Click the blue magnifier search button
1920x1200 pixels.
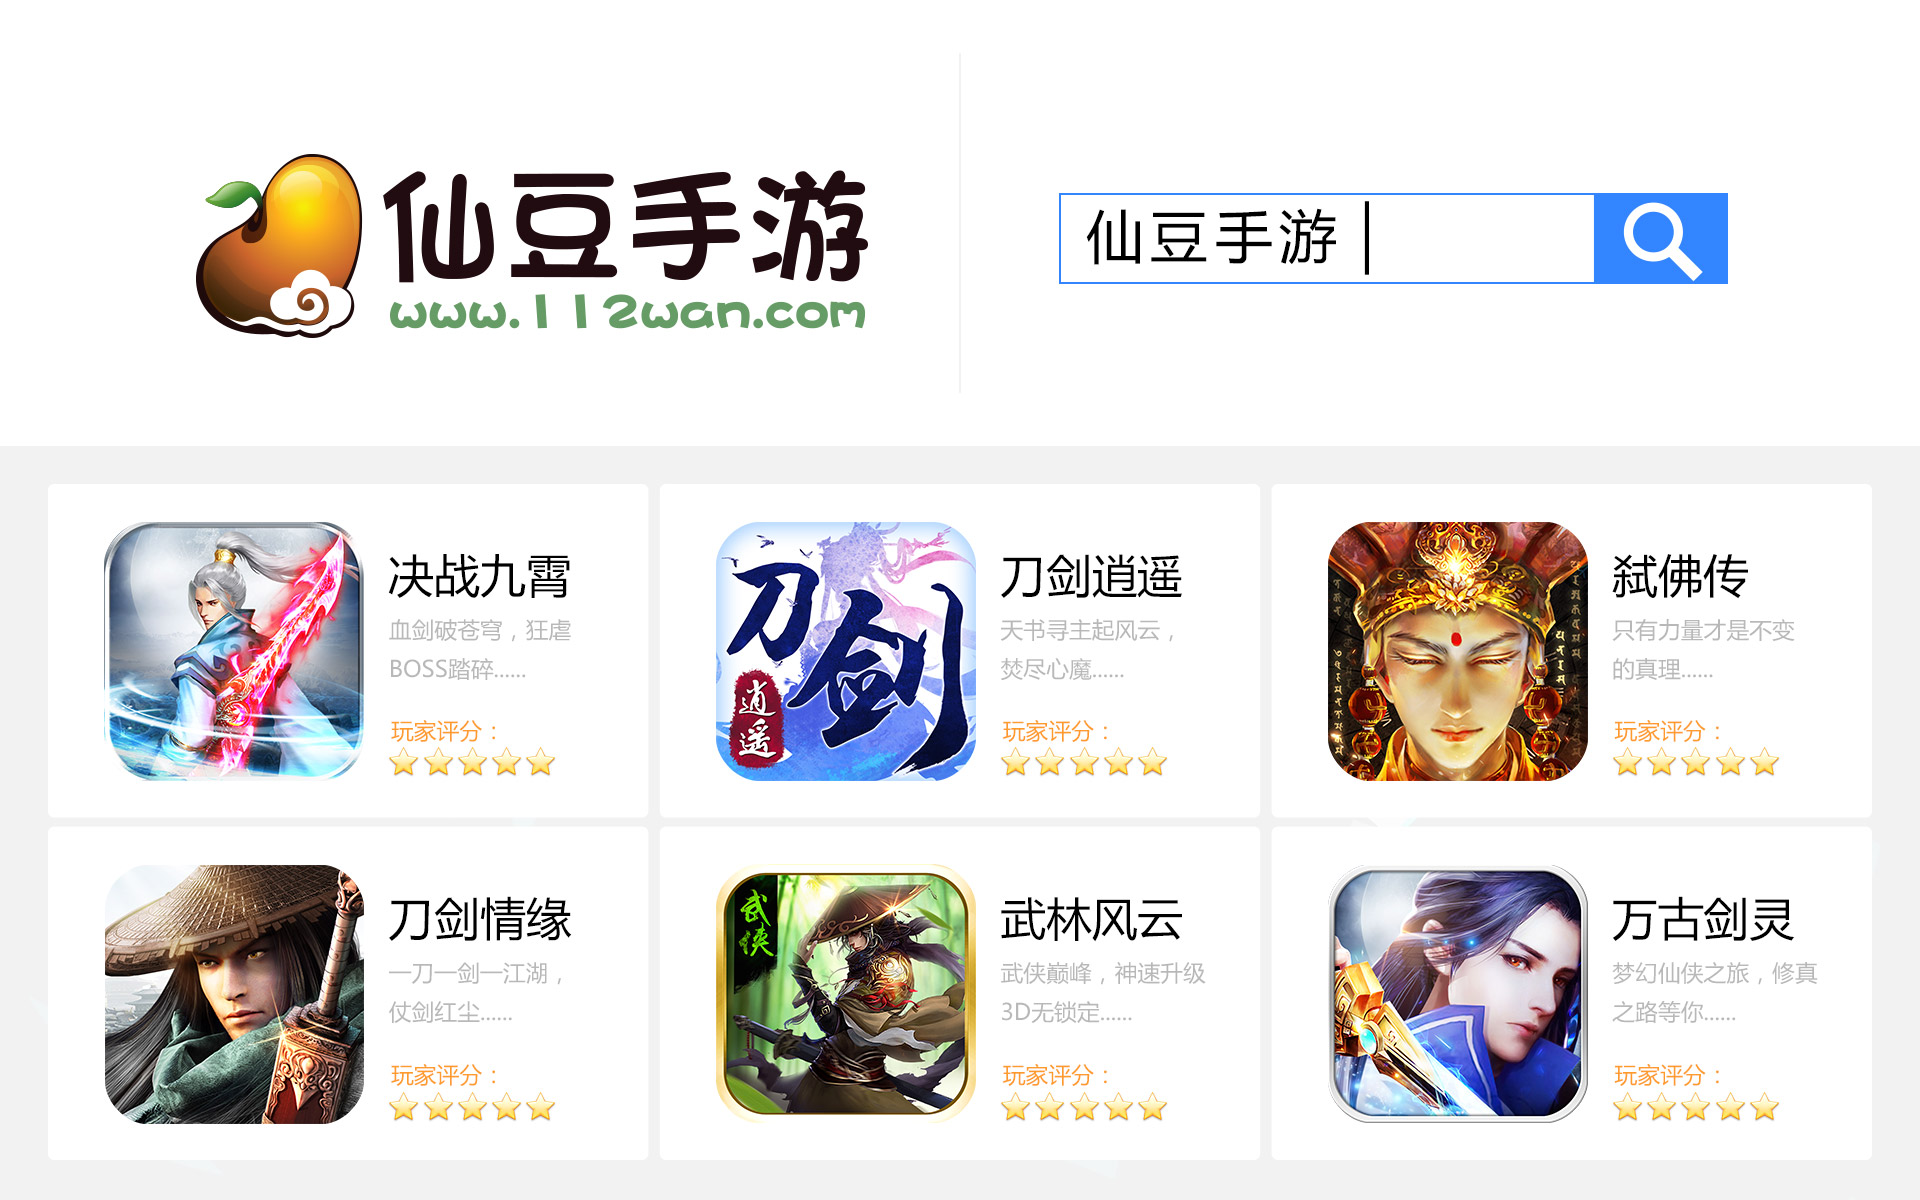tap(1660, 238)
